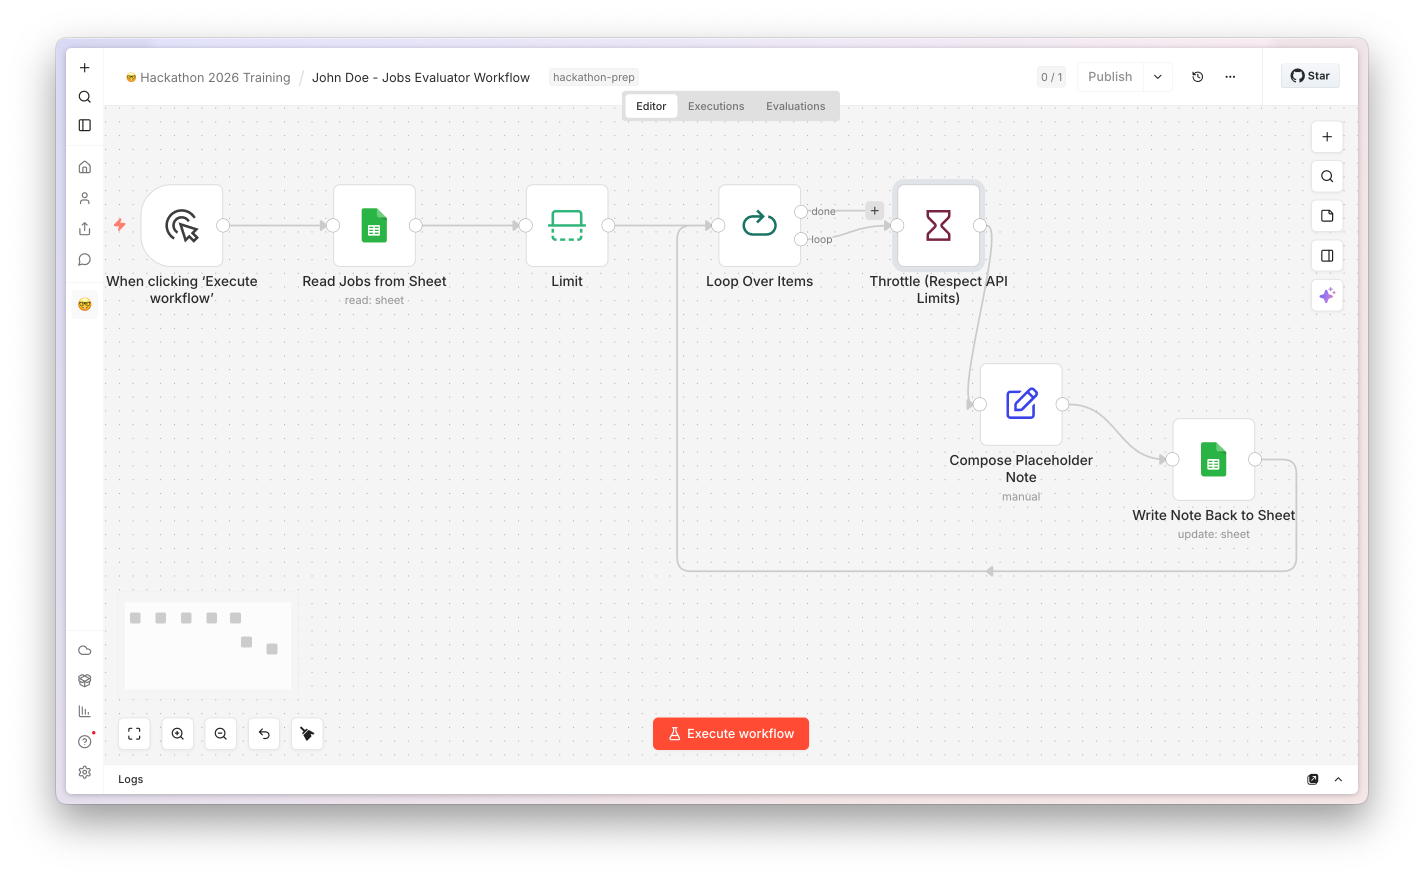Image resolution: width=1424 pixels, height=878 pixels.
Task: Click the Execute workflow button
Action: click(731, 734)
